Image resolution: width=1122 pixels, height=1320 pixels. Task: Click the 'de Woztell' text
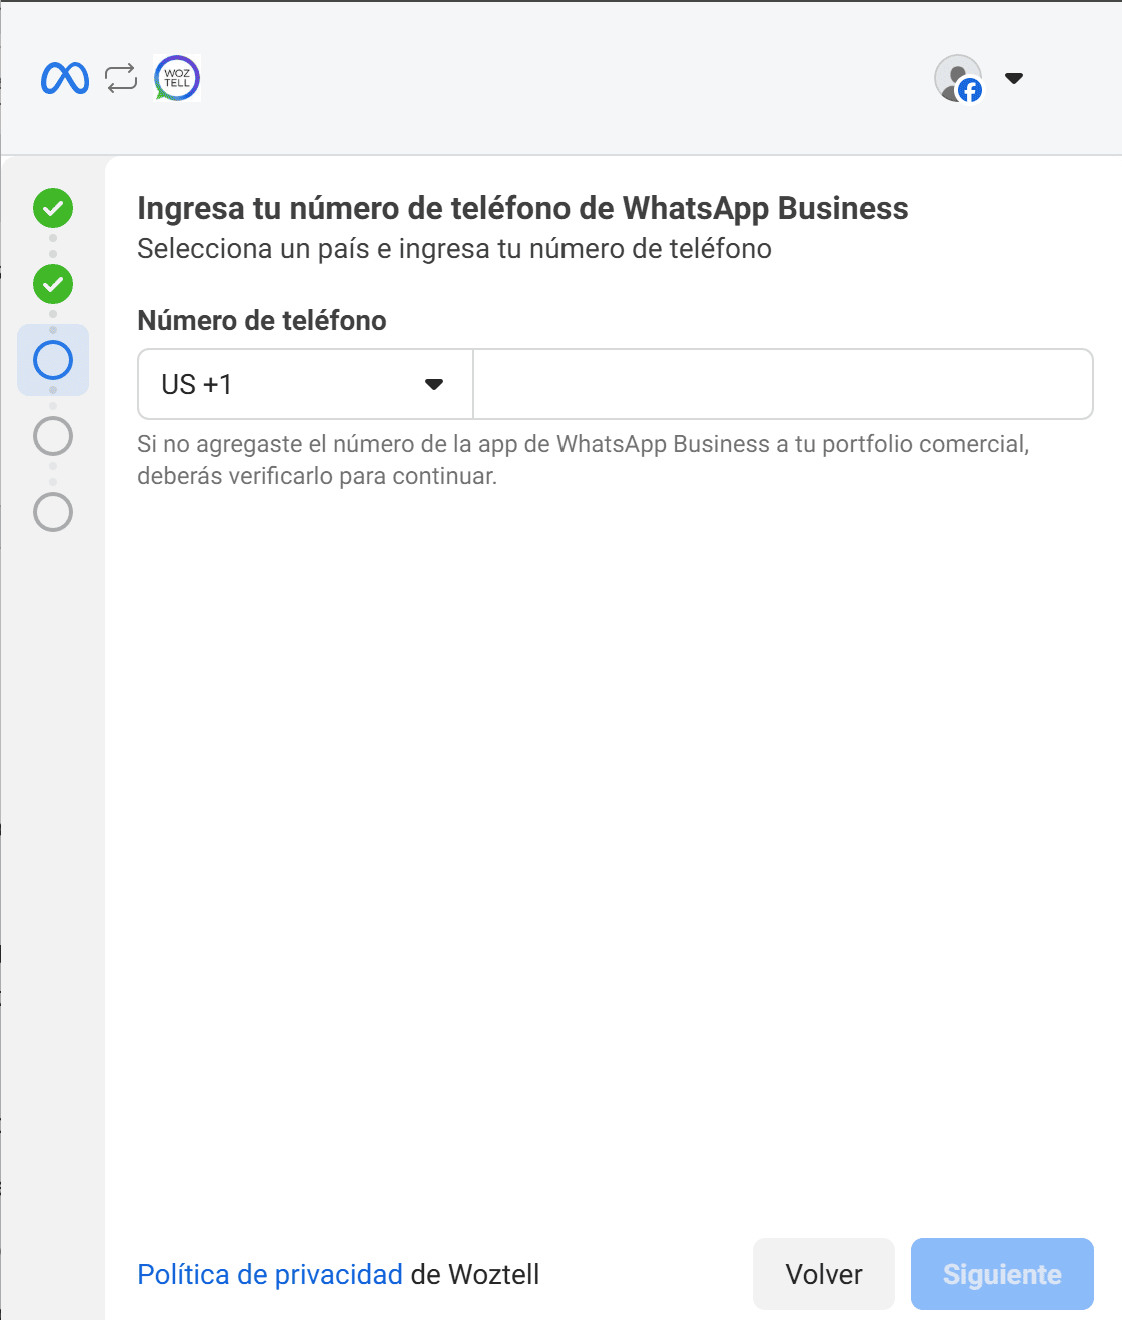point(475,1274)
